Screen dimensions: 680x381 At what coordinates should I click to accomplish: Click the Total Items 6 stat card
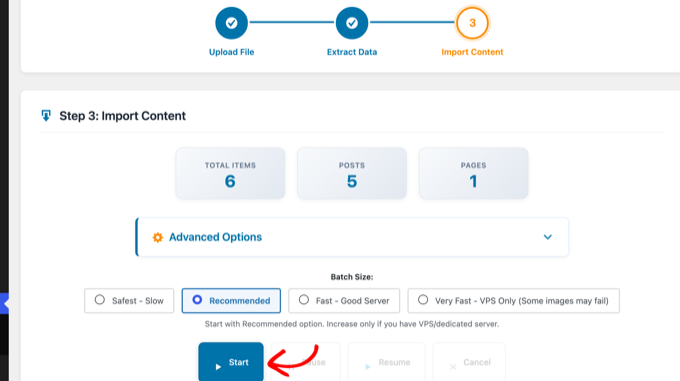click(x=230, y=173)
